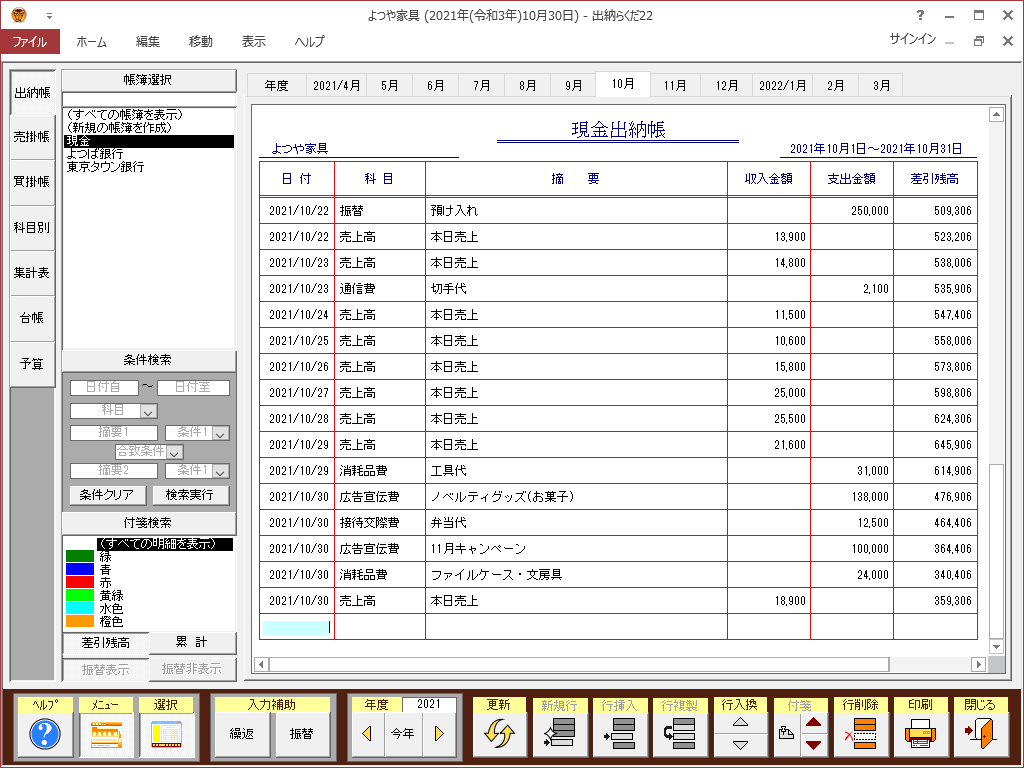Open the 条件1 dropdown beside 摘要1
The height and width of the screenshot is (768, 1024).
221,433
